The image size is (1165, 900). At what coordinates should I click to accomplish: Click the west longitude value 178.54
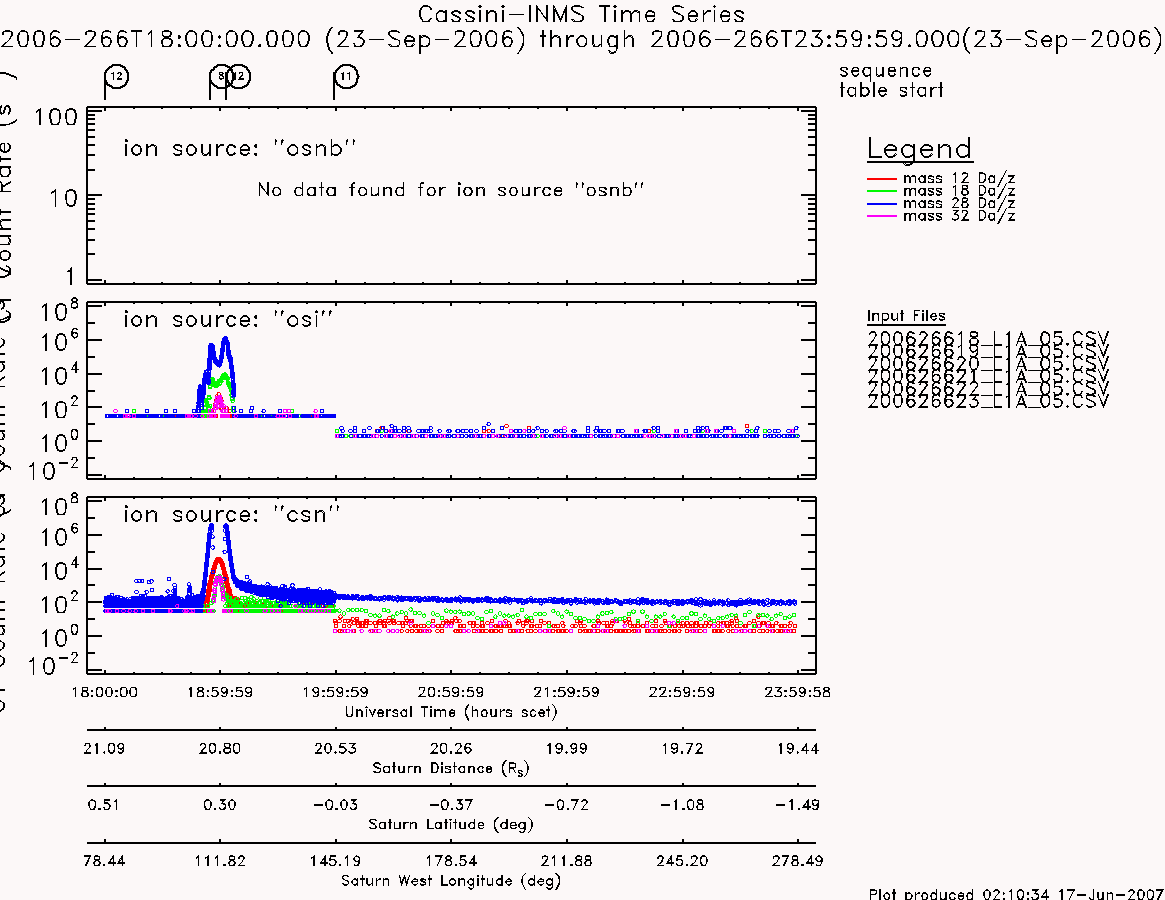(450, 861)
